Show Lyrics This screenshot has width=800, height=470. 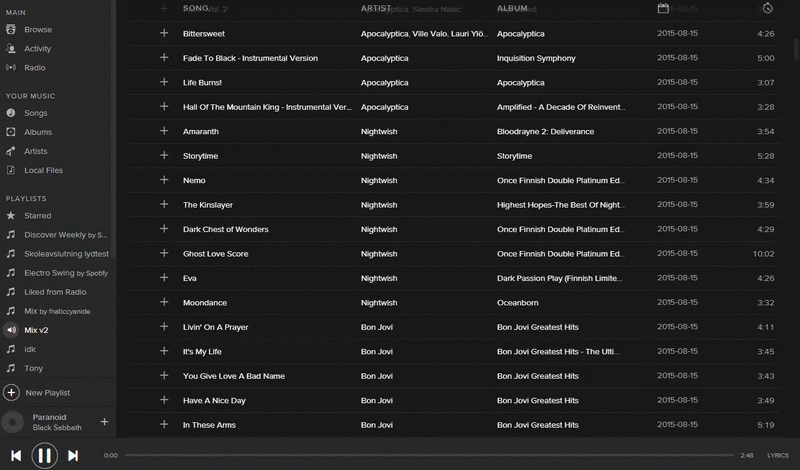[x=778, y=455]
